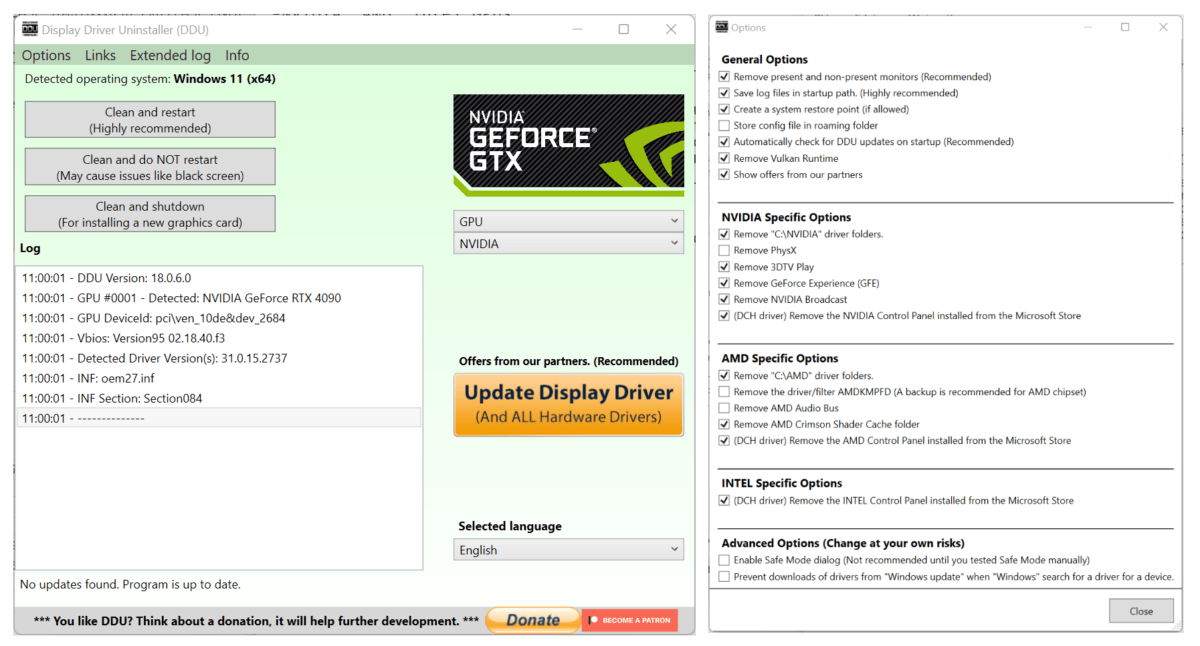Click Clean and restart button

[x=150, y=120]
